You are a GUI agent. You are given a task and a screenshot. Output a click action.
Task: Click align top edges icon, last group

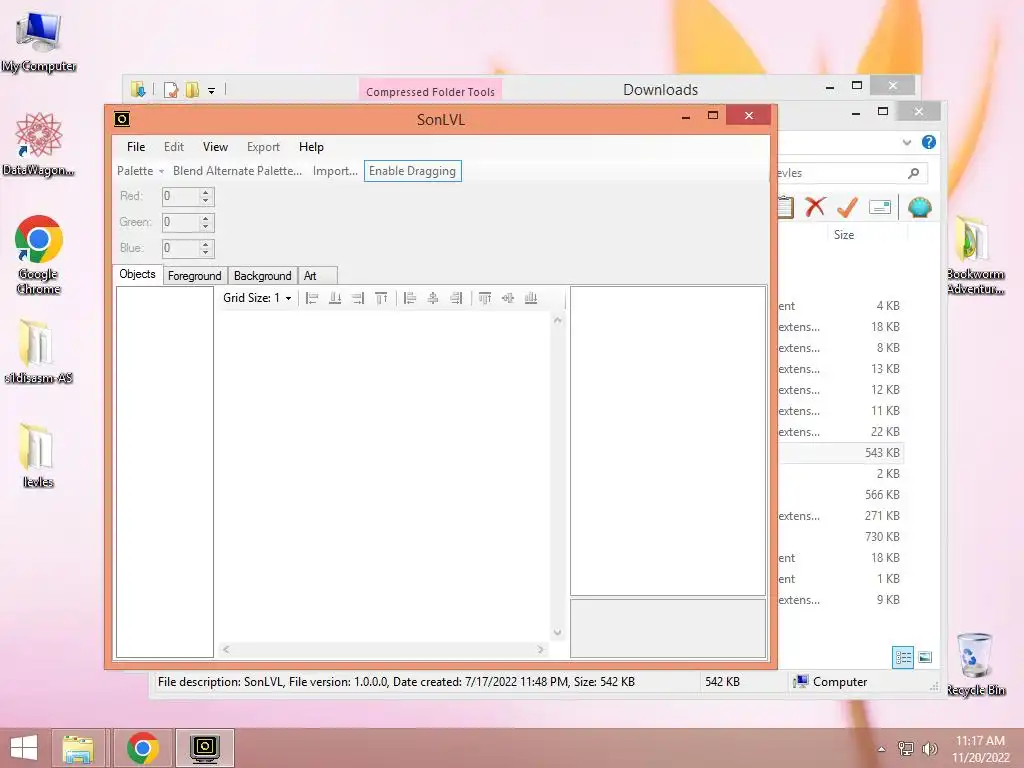[485, 298]
